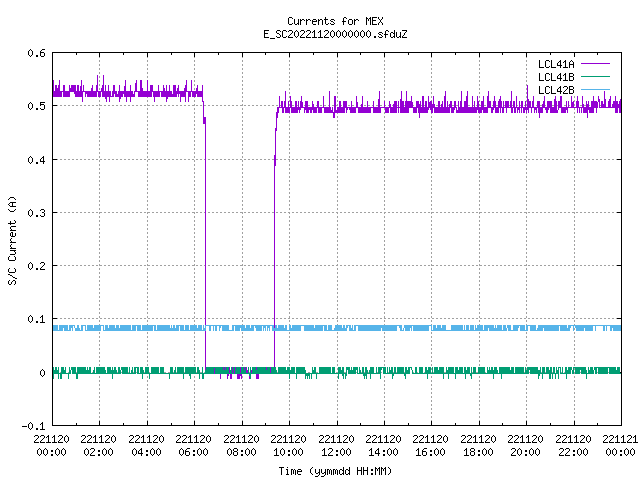
Task: Click x-axis tick label 221120 02:00
Action: point(98,446)
